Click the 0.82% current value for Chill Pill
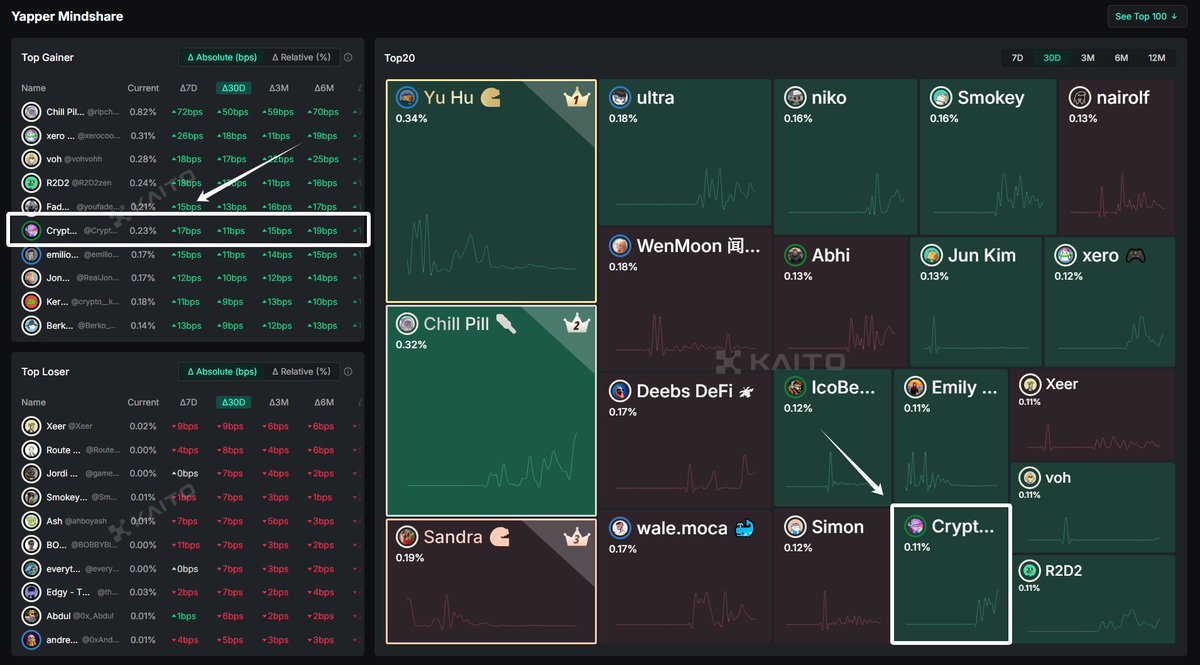Viewport: 1200px width, 665px height. (143, 112)
